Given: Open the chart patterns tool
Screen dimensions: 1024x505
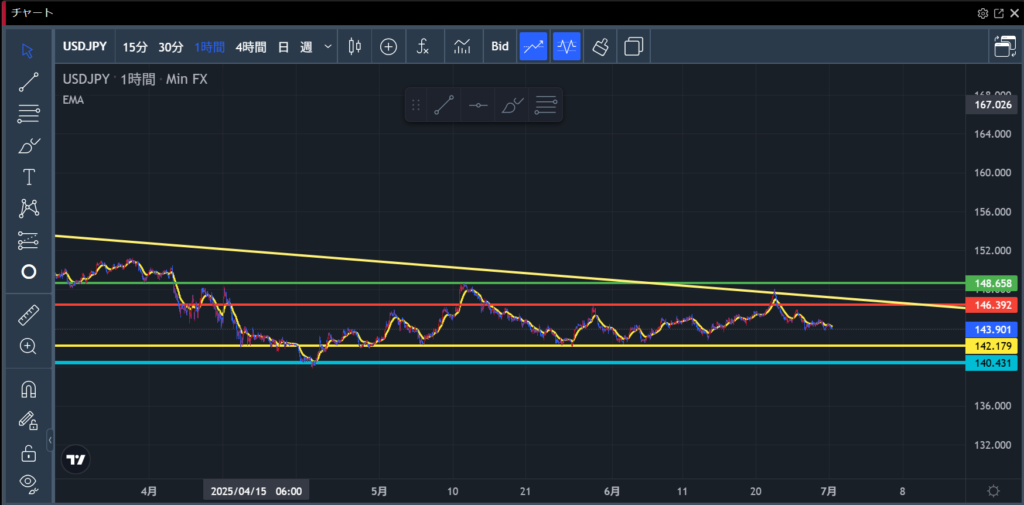Looking at the screenshot, I should pos(28,208).
